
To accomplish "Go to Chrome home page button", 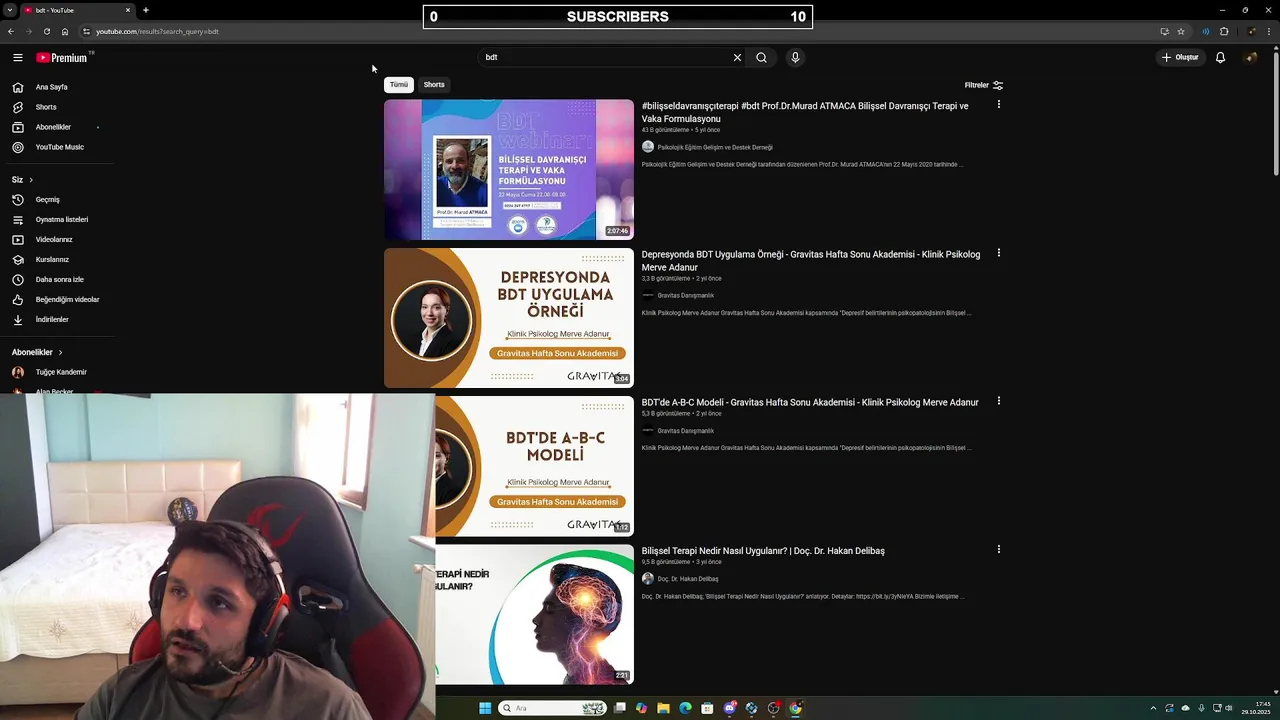I will 65,31.
